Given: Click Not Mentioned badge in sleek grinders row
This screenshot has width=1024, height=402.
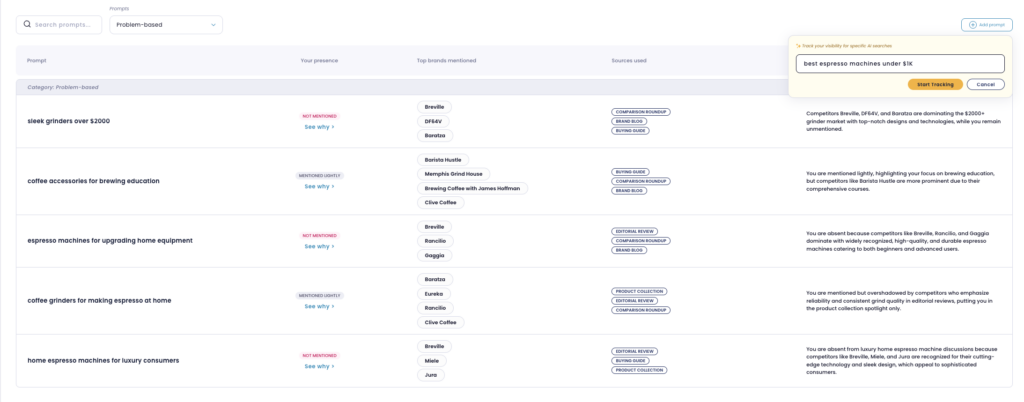Looking at the screenshot, I should click(319, 116).
